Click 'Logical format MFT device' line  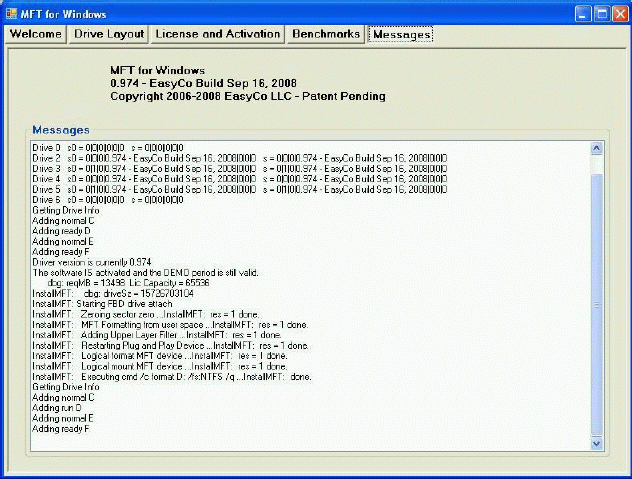pyautogui.click(x=160, y=356)
